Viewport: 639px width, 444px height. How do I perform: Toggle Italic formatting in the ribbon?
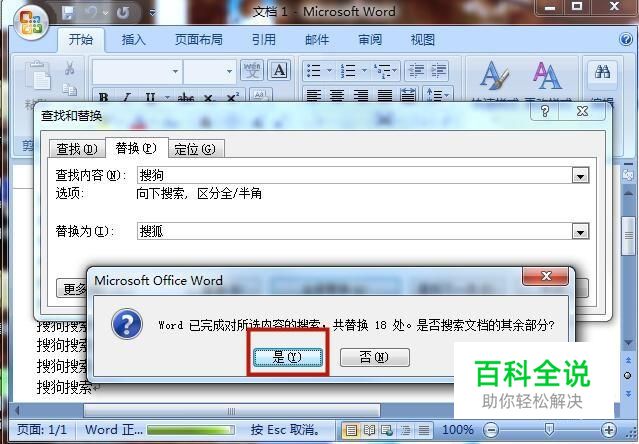click(x=127, y=97)
